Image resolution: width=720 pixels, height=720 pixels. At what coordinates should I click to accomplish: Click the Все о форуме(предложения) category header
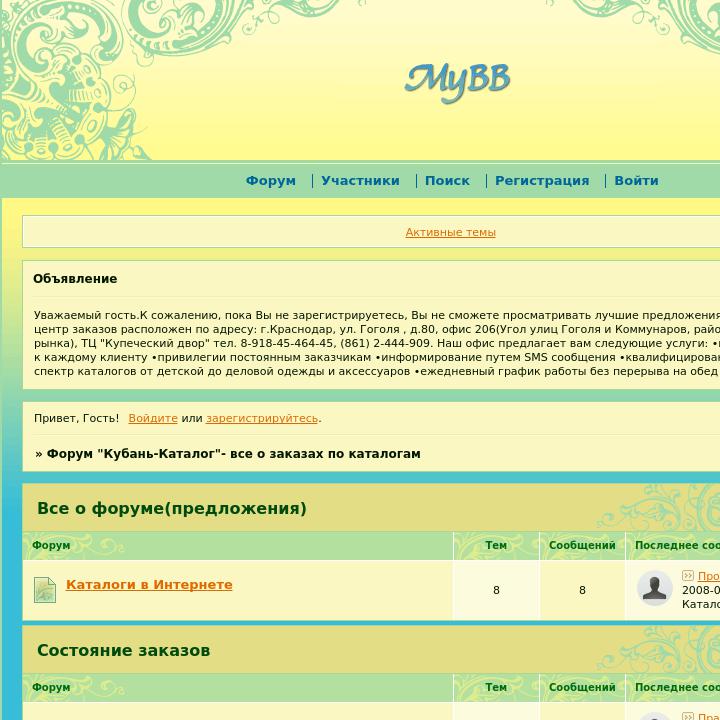point(172,508)
